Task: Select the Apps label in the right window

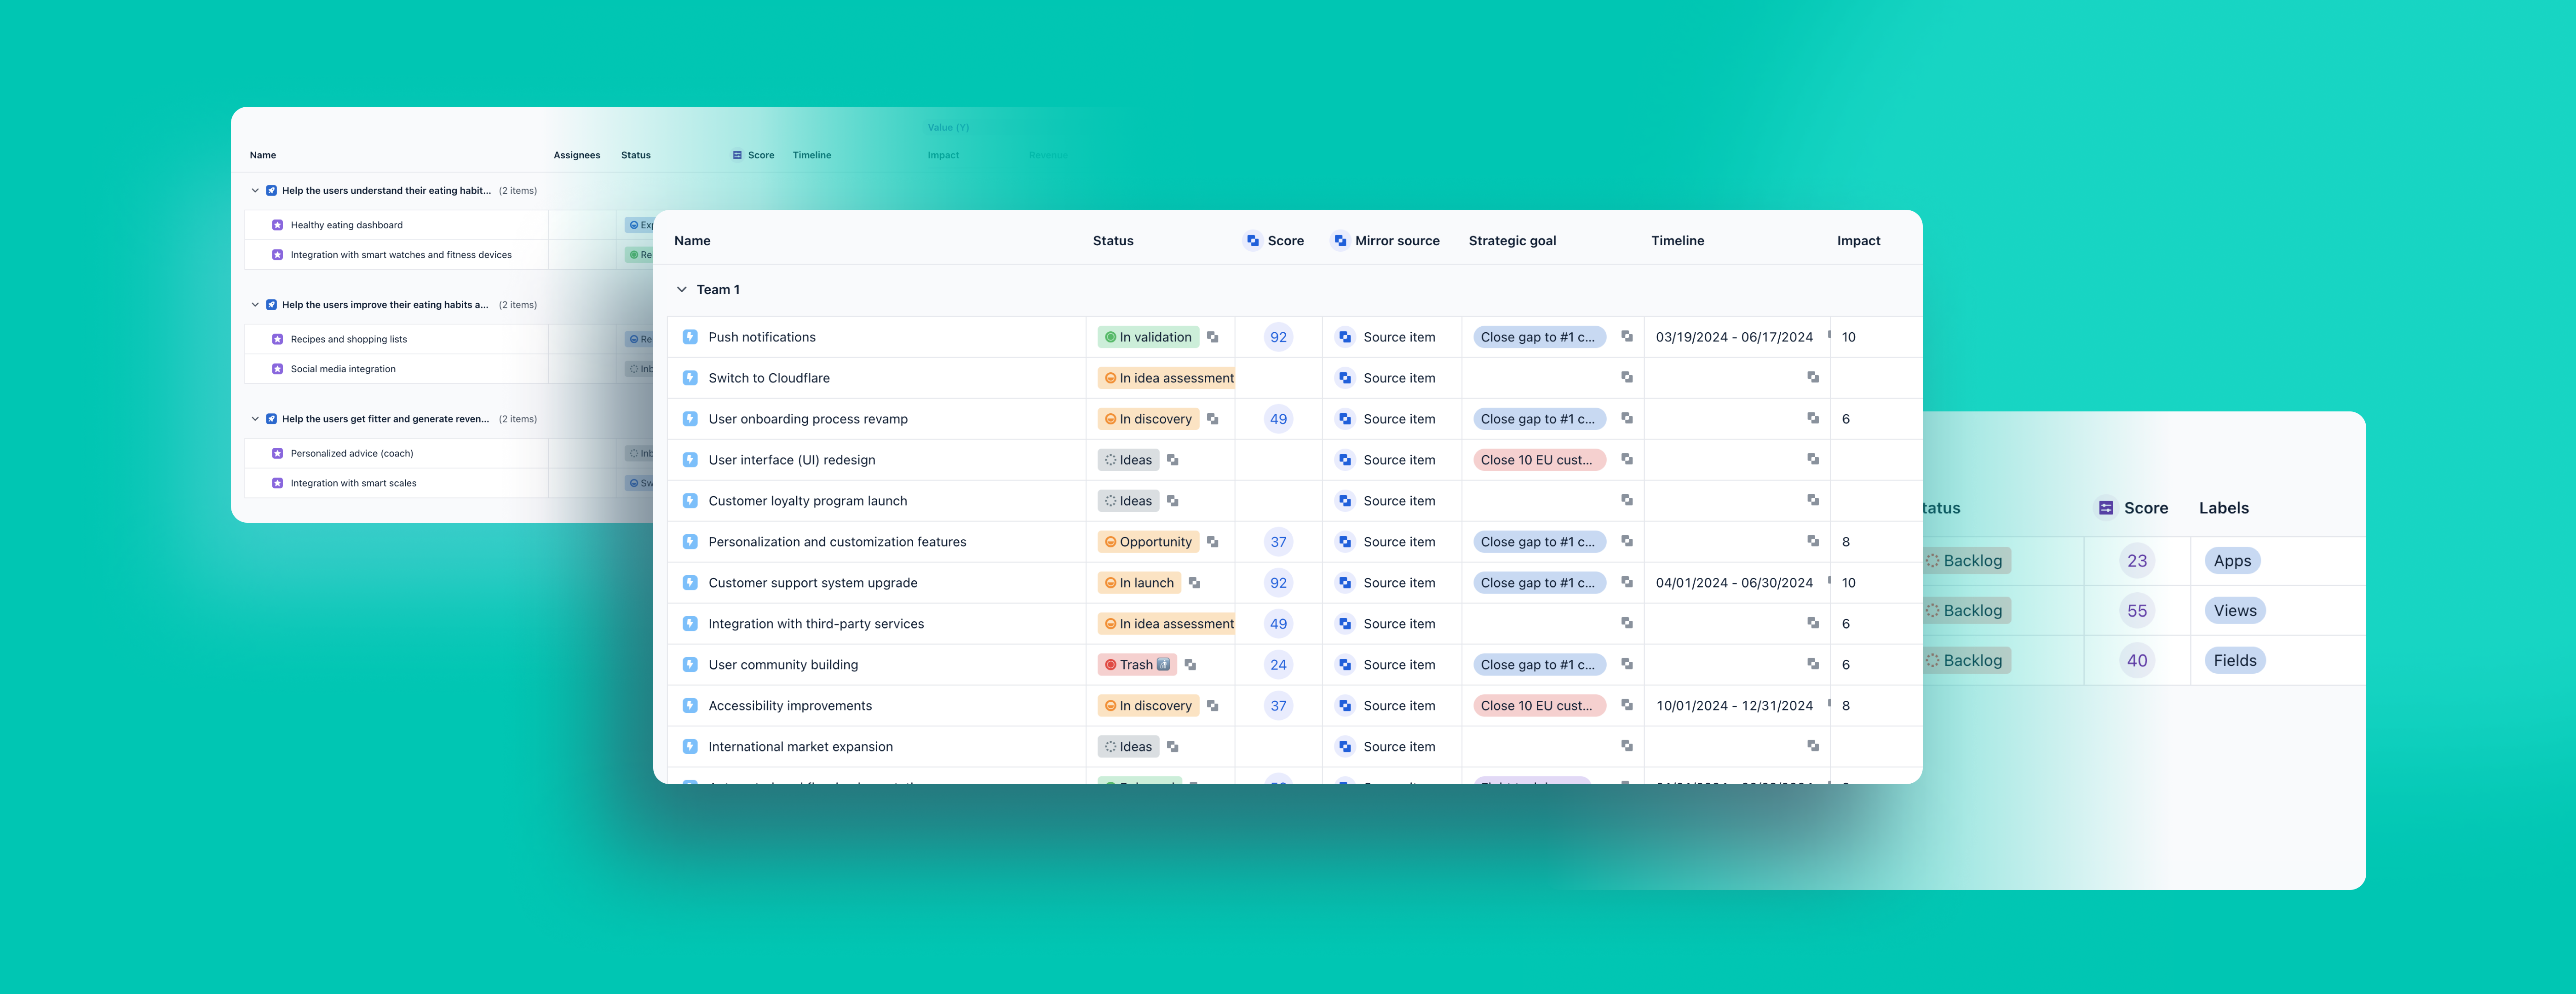Action: click(x=2232, y=561)
